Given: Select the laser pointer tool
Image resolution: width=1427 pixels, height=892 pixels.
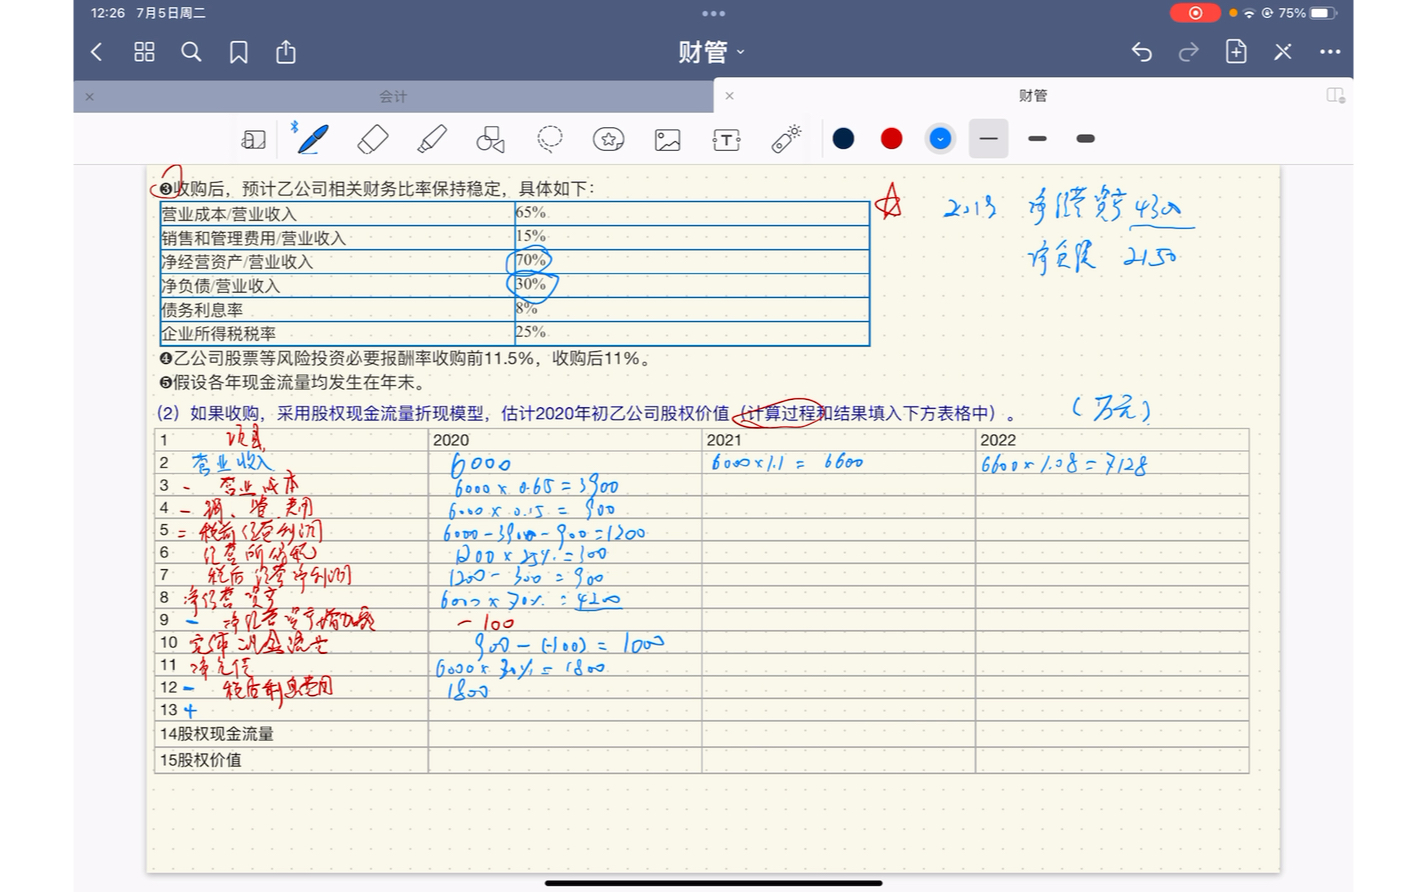Looking at the screenshot, I should pos(786,139).
